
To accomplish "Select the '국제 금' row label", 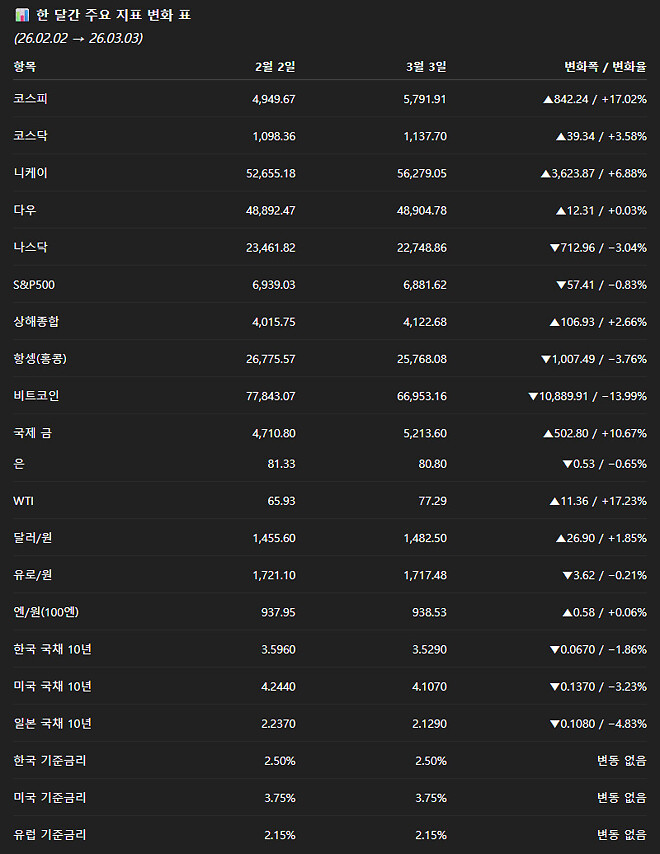I will pyautogui.click(x=33, y=432).
